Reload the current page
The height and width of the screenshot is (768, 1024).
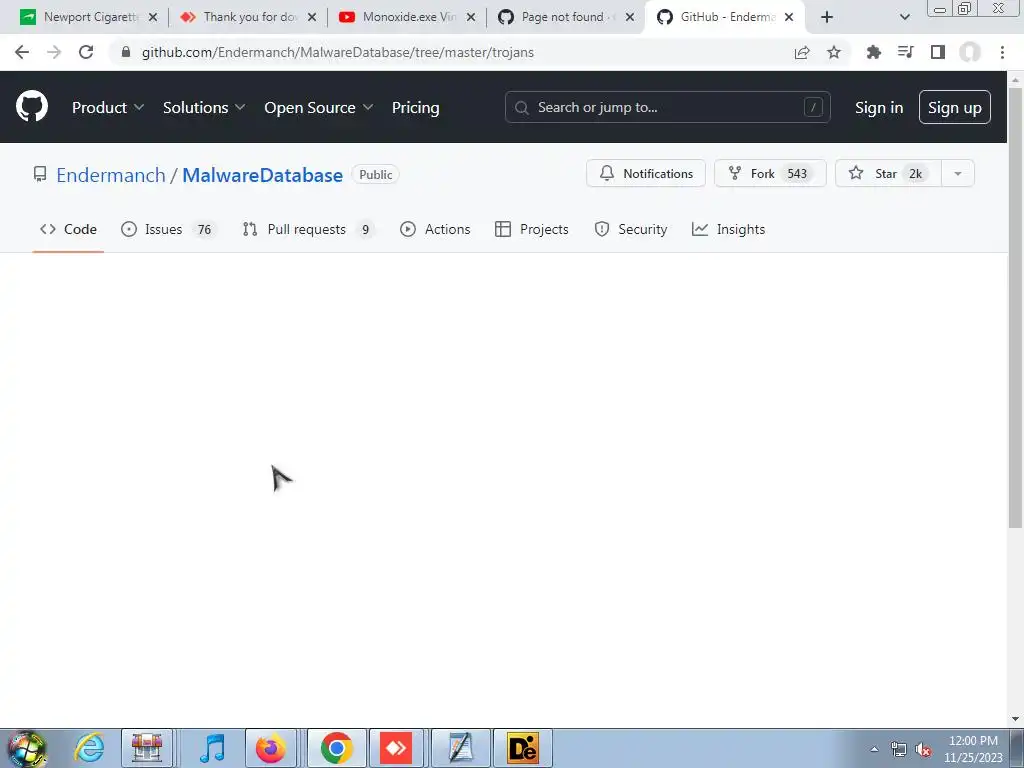tap(86, 52)
